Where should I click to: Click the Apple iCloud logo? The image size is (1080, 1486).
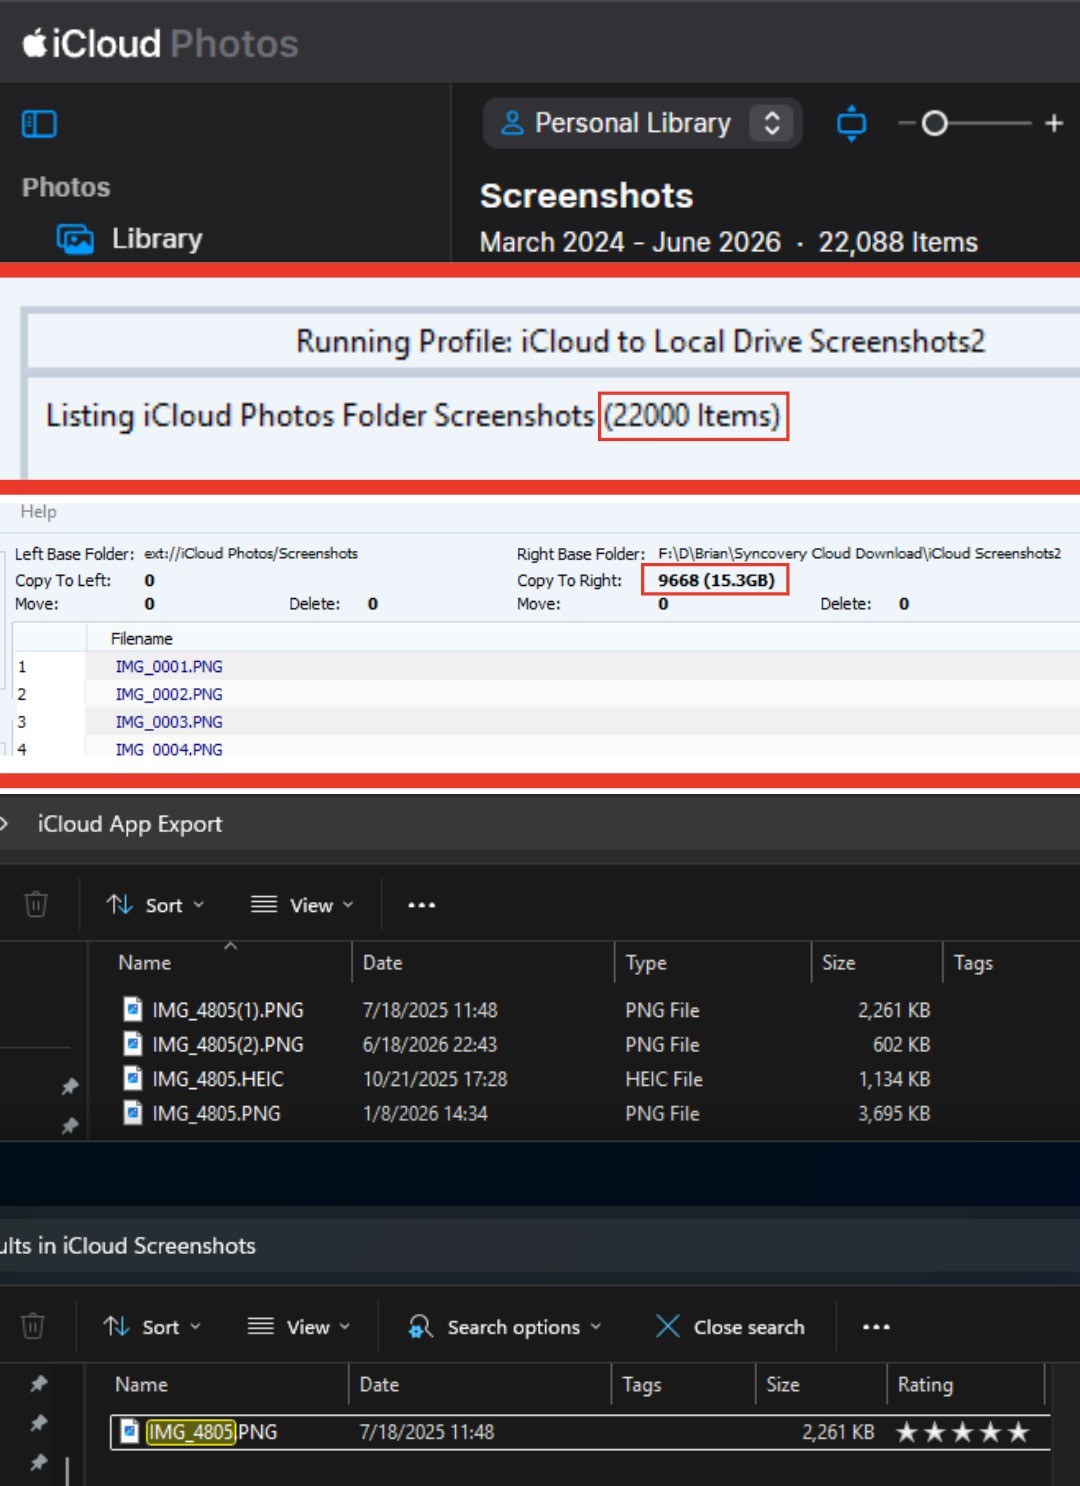(35, 43)
